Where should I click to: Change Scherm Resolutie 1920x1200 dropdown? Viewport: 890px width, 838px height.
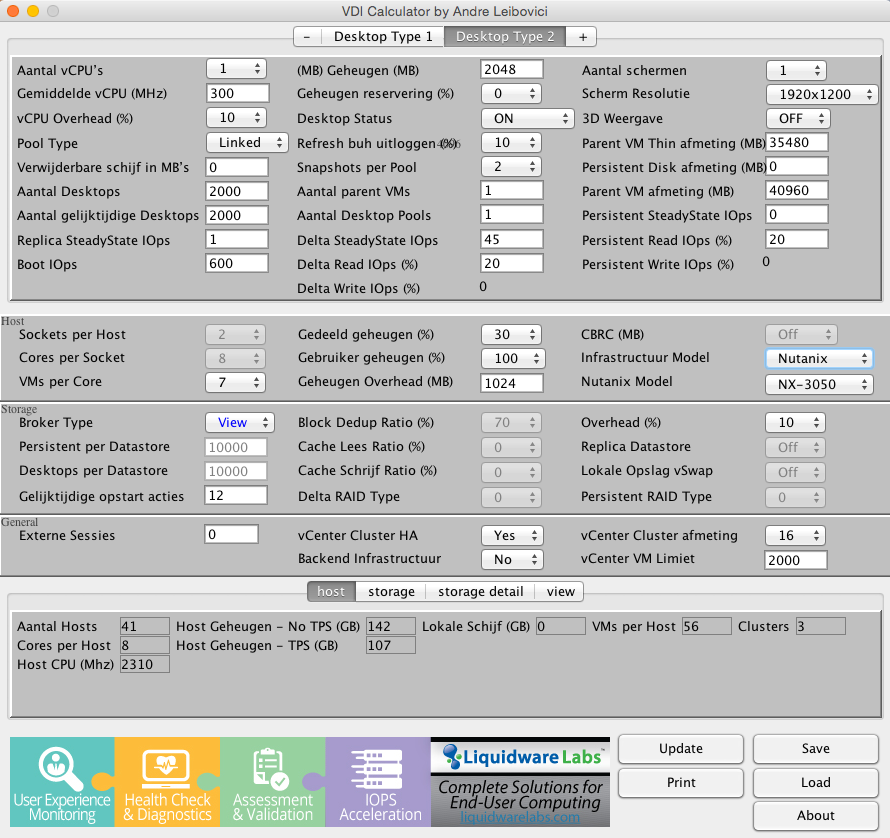[x=822, y=94]
